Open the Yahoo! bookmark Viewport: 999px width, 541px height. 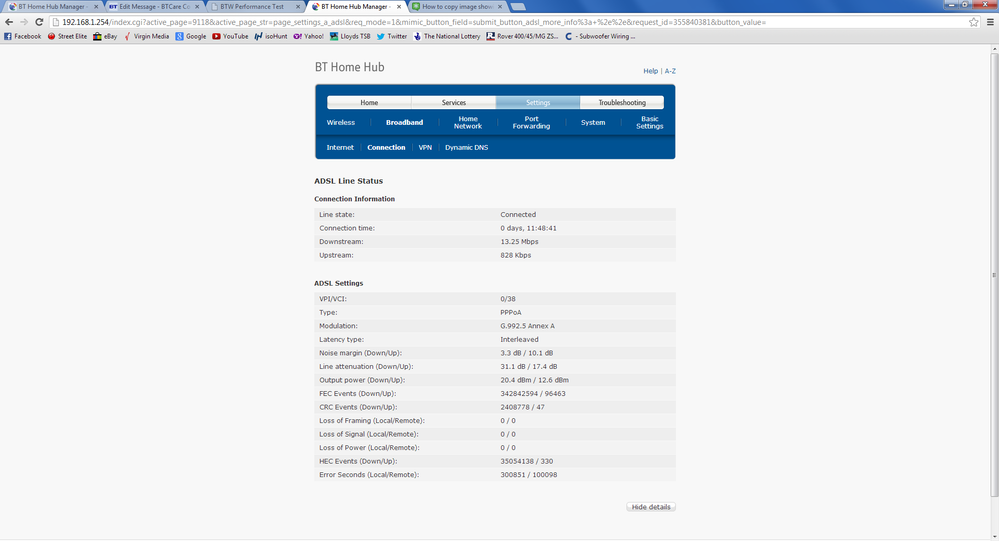click(x=308, y=36)
